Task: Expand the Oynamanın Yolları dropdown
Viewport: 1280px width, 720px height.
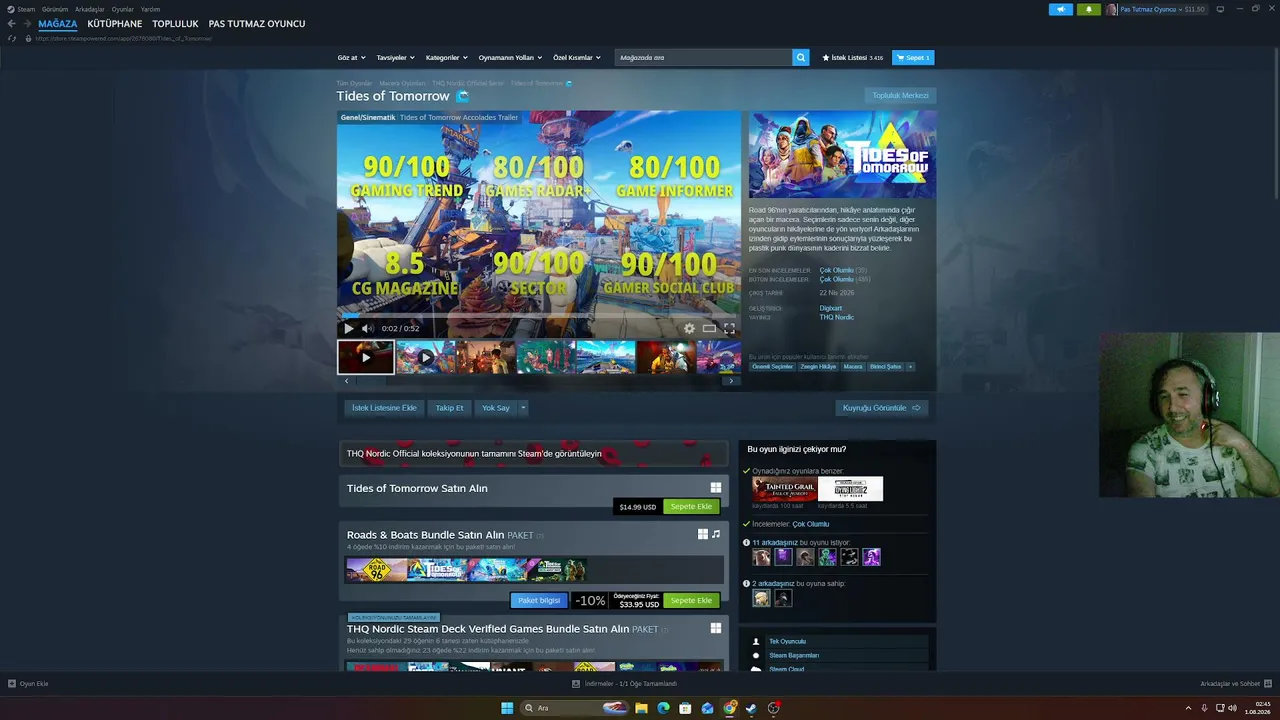Action: (510, 58)
